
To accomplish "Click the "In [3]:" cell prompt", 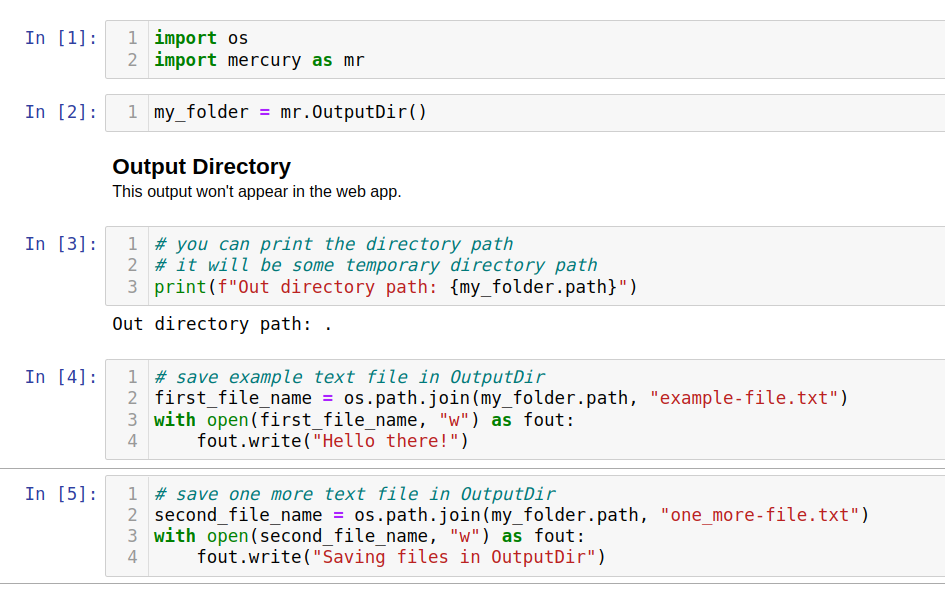I will (x=58, y=243).
